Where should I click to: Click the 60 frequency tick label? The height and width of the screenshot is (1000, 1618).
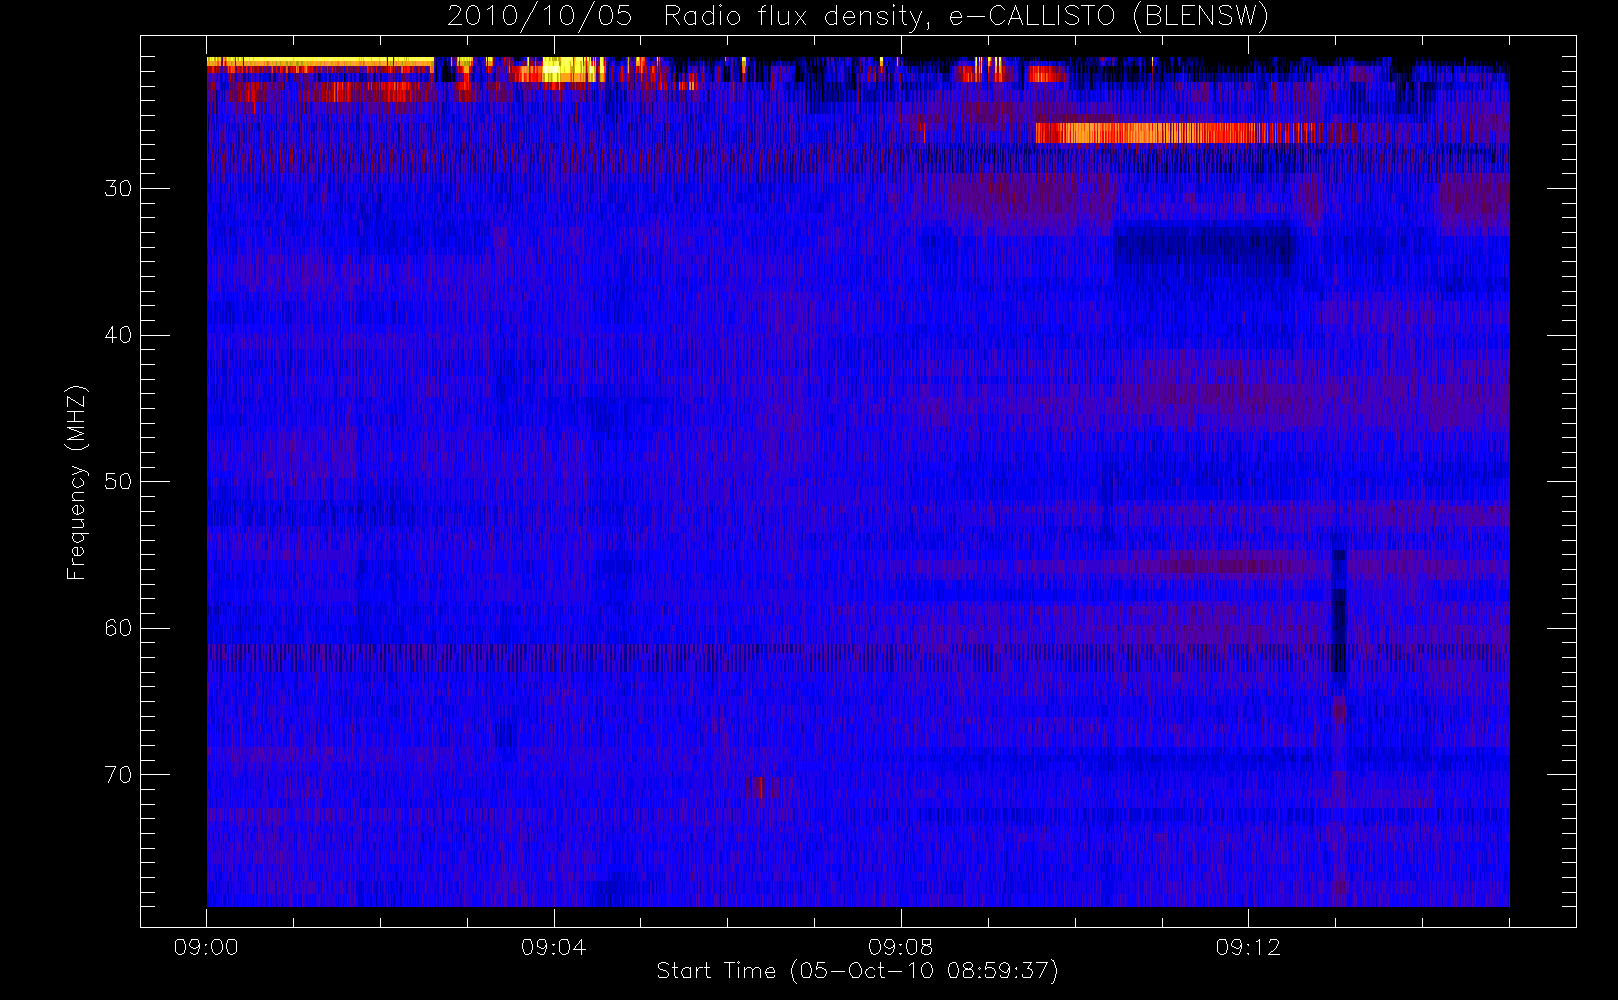pos(118,628)
